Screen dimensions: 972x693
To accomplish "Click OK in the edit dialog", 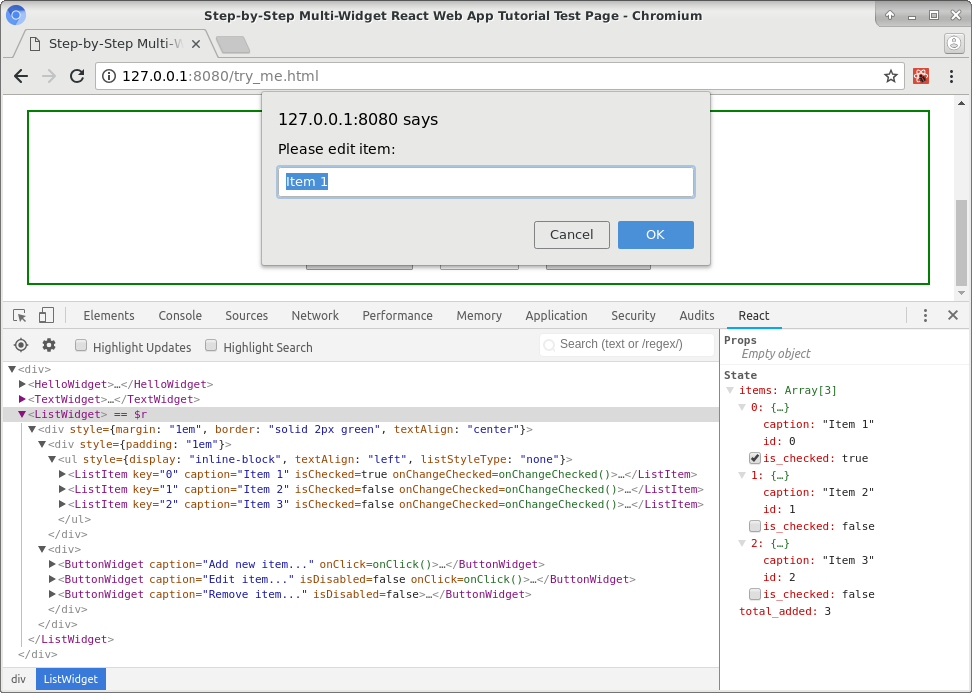I will coord(656,235).
